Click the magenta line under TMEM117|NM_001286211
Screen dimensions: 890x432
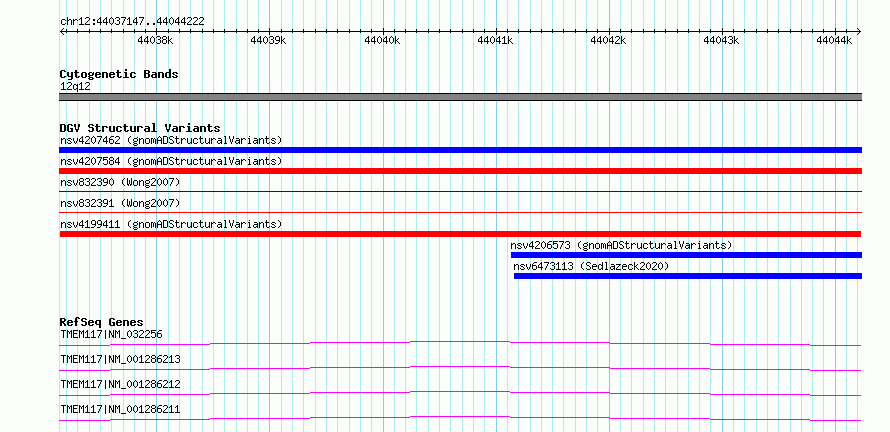(460, 418)
